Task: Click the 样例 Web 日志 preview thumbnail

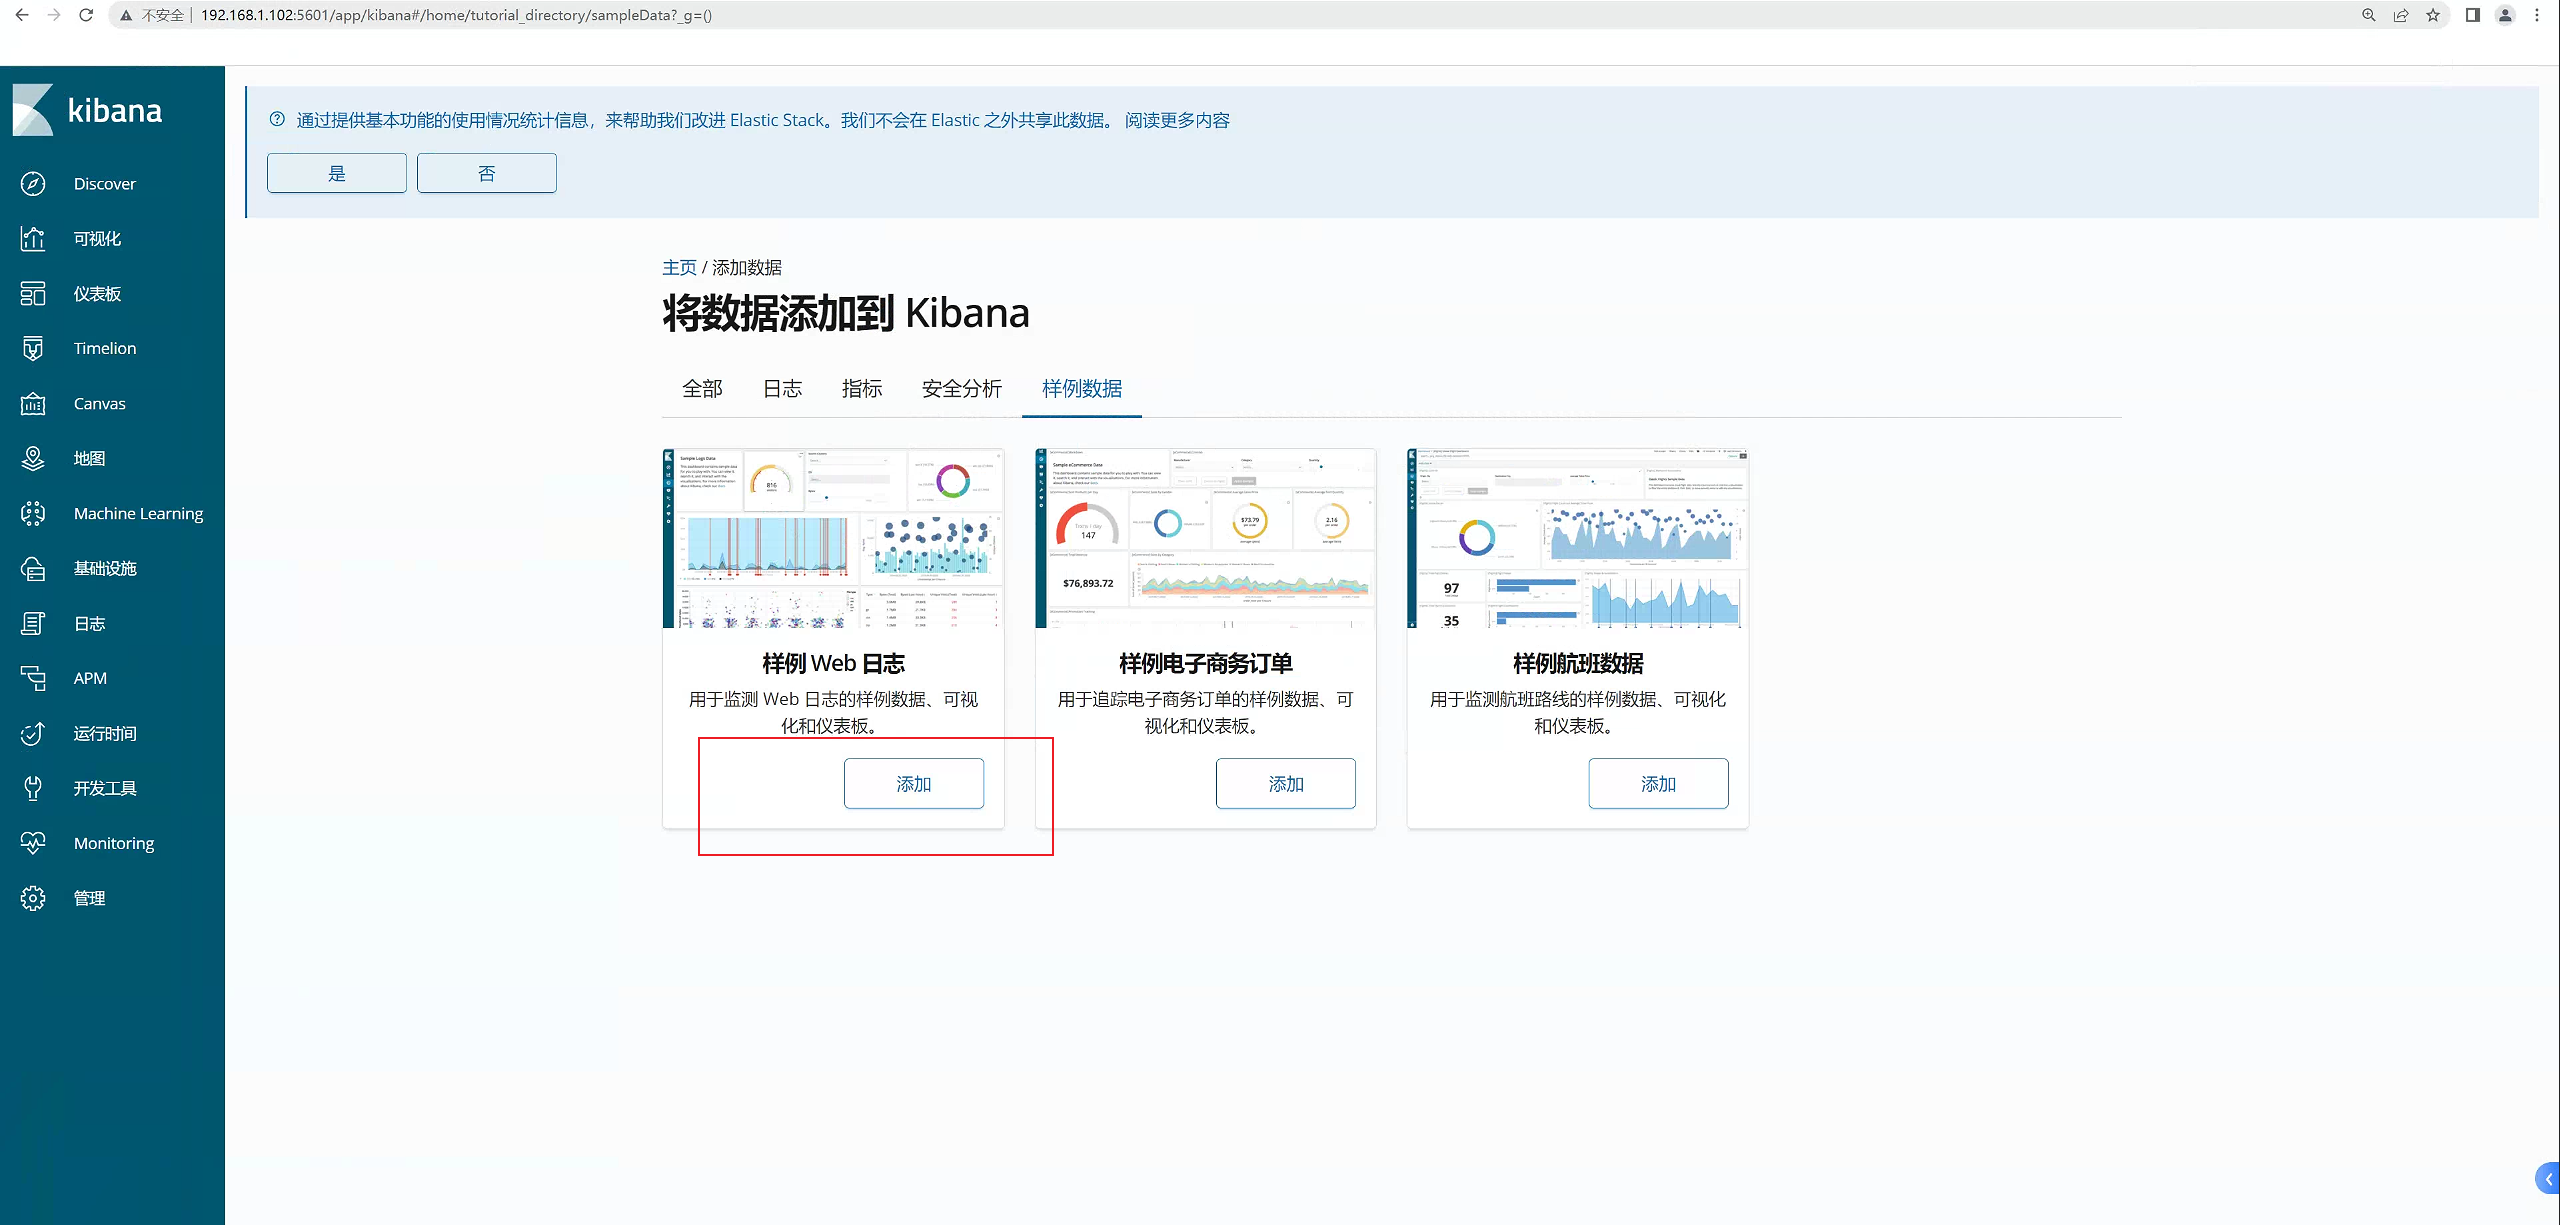Action: [833, 538]
